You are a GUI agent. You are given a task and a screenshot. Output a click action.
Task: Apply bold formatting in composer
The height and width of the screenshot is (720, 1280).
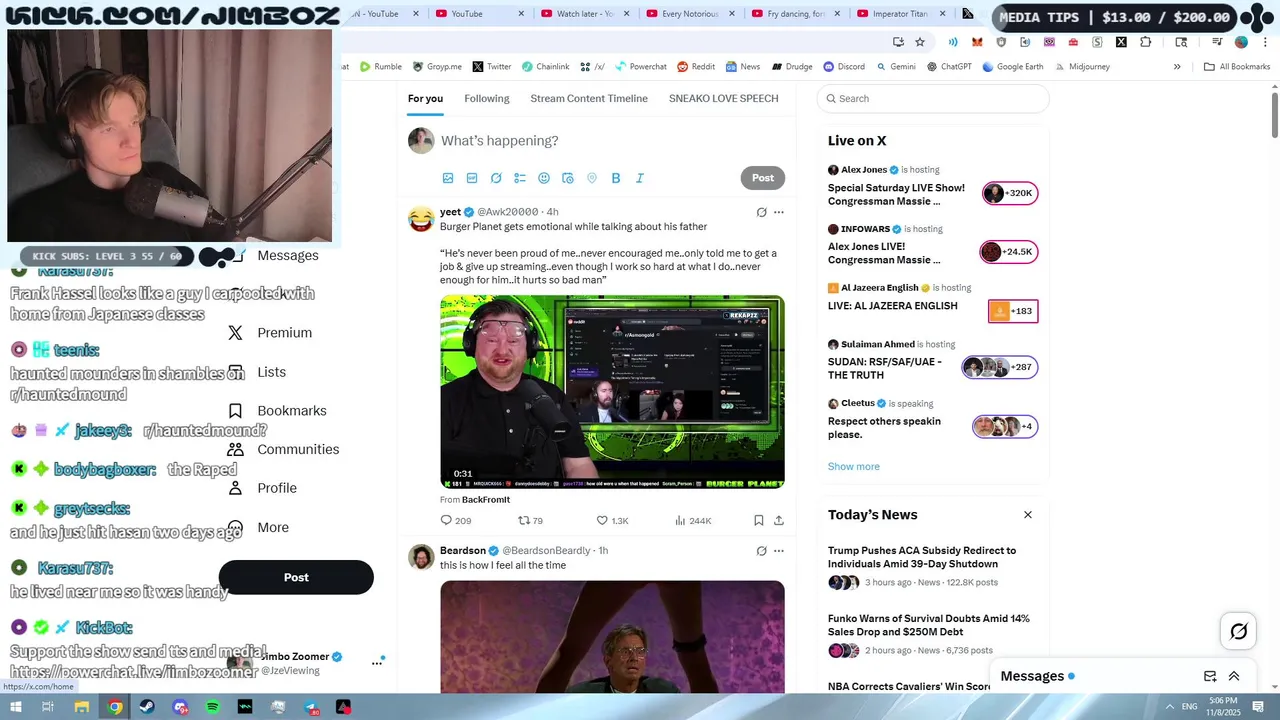616,178
